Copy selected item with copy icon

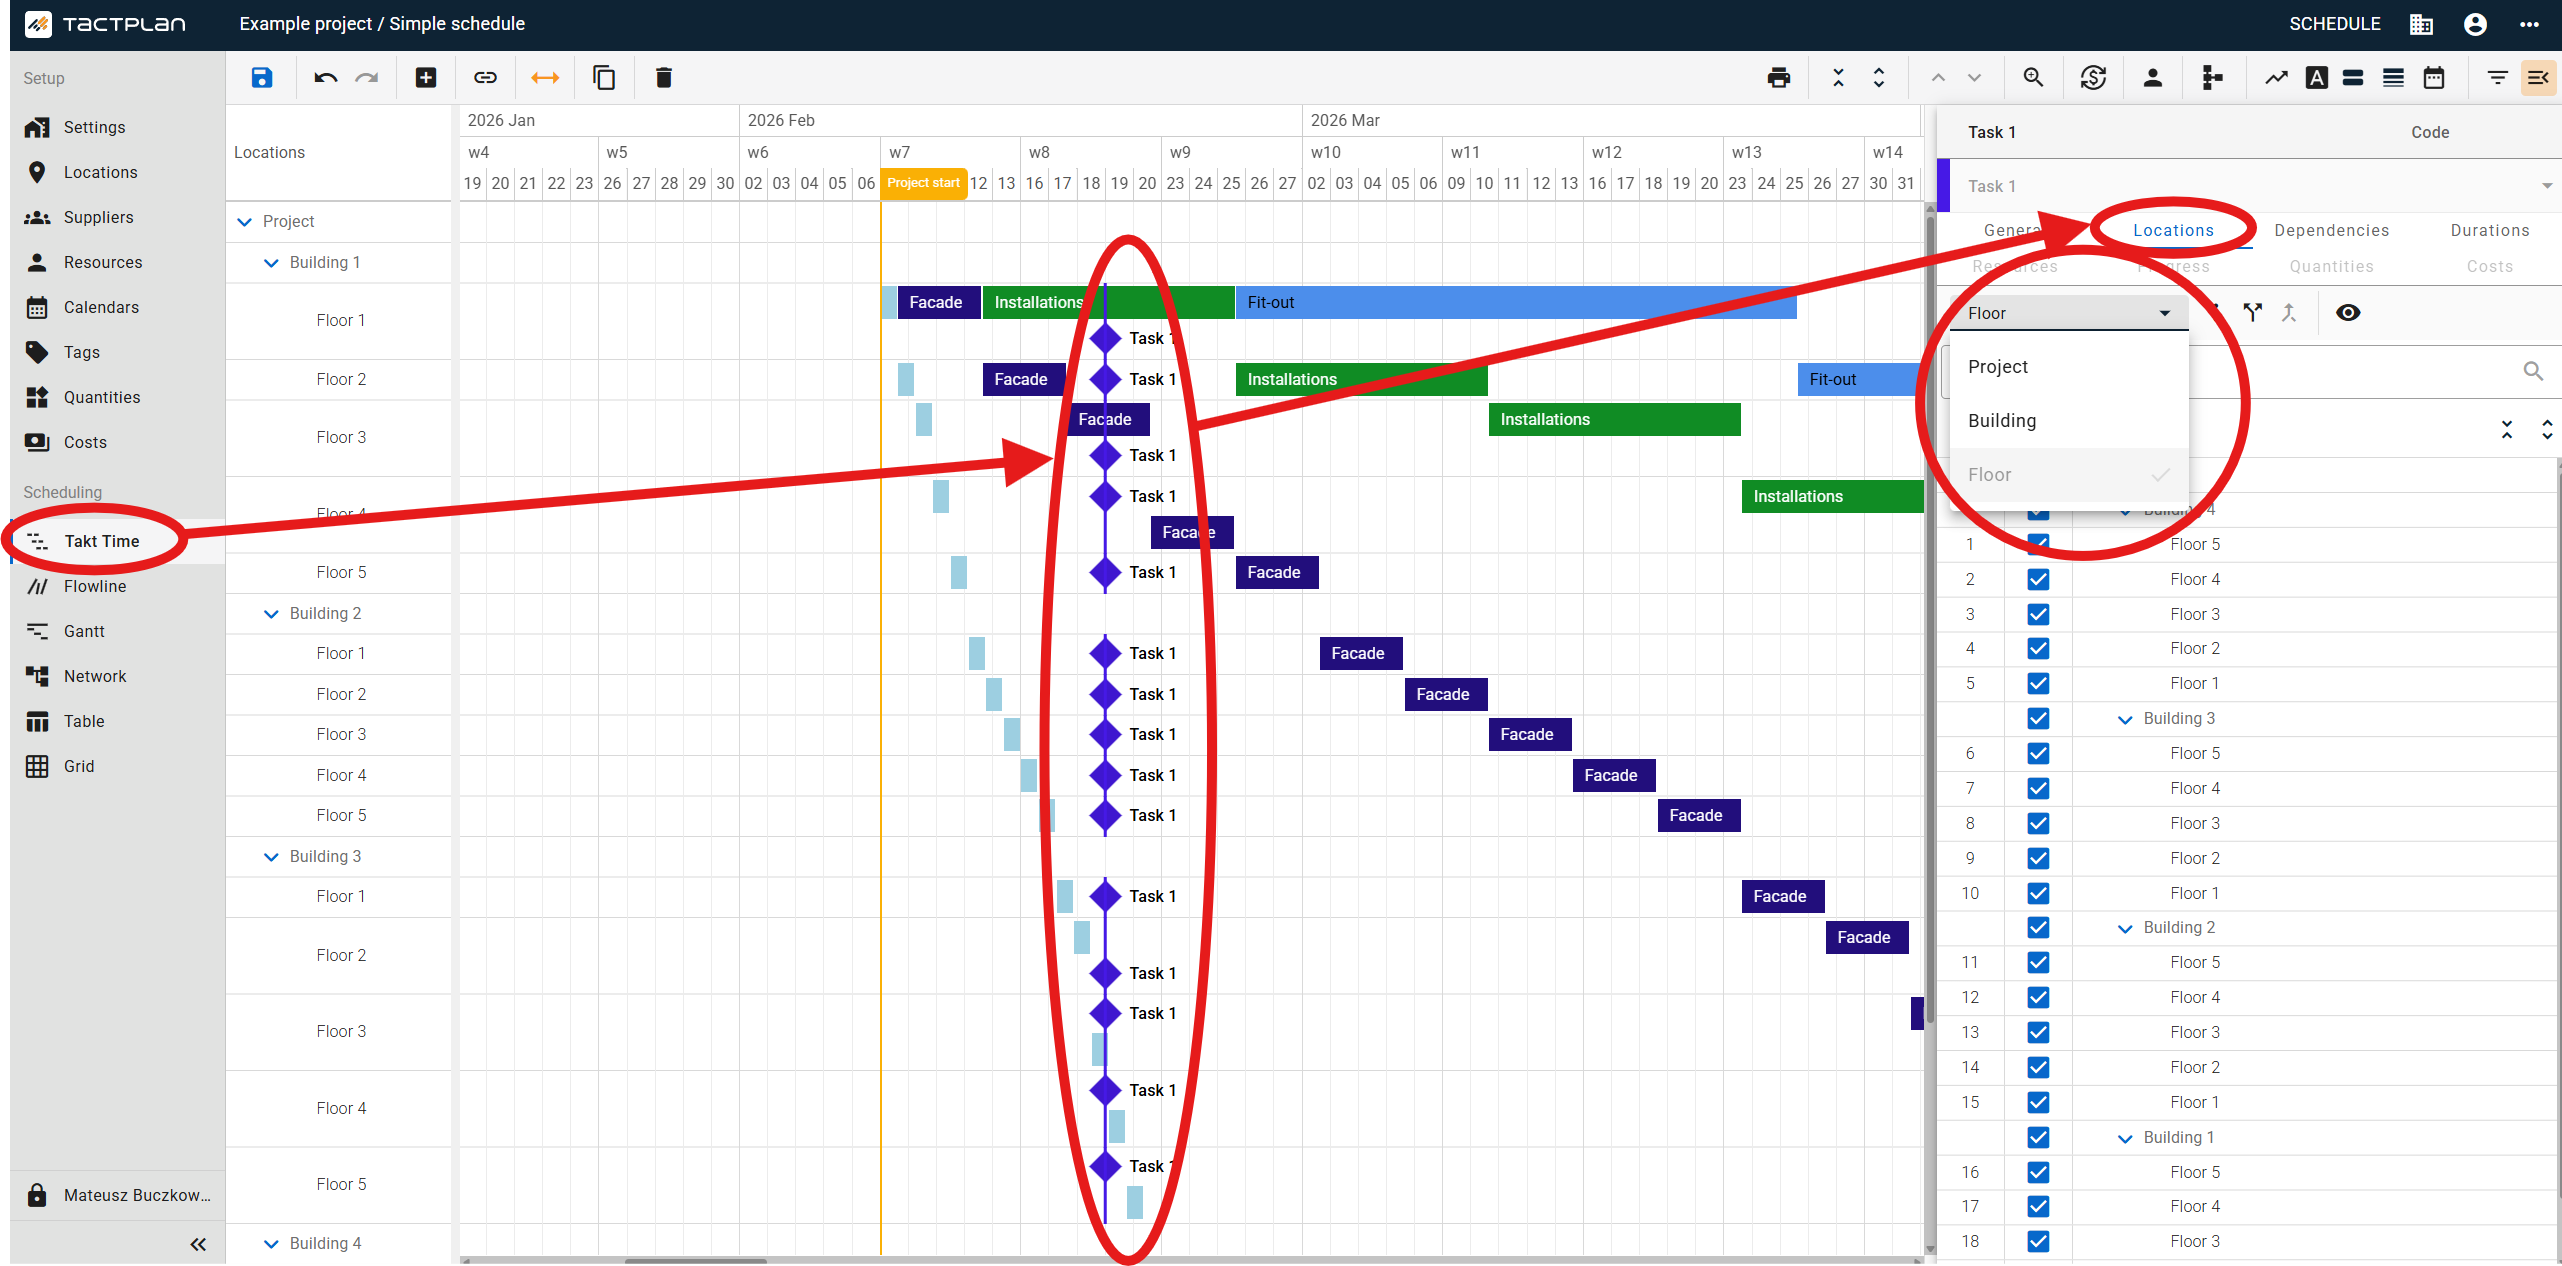[604, 78]
